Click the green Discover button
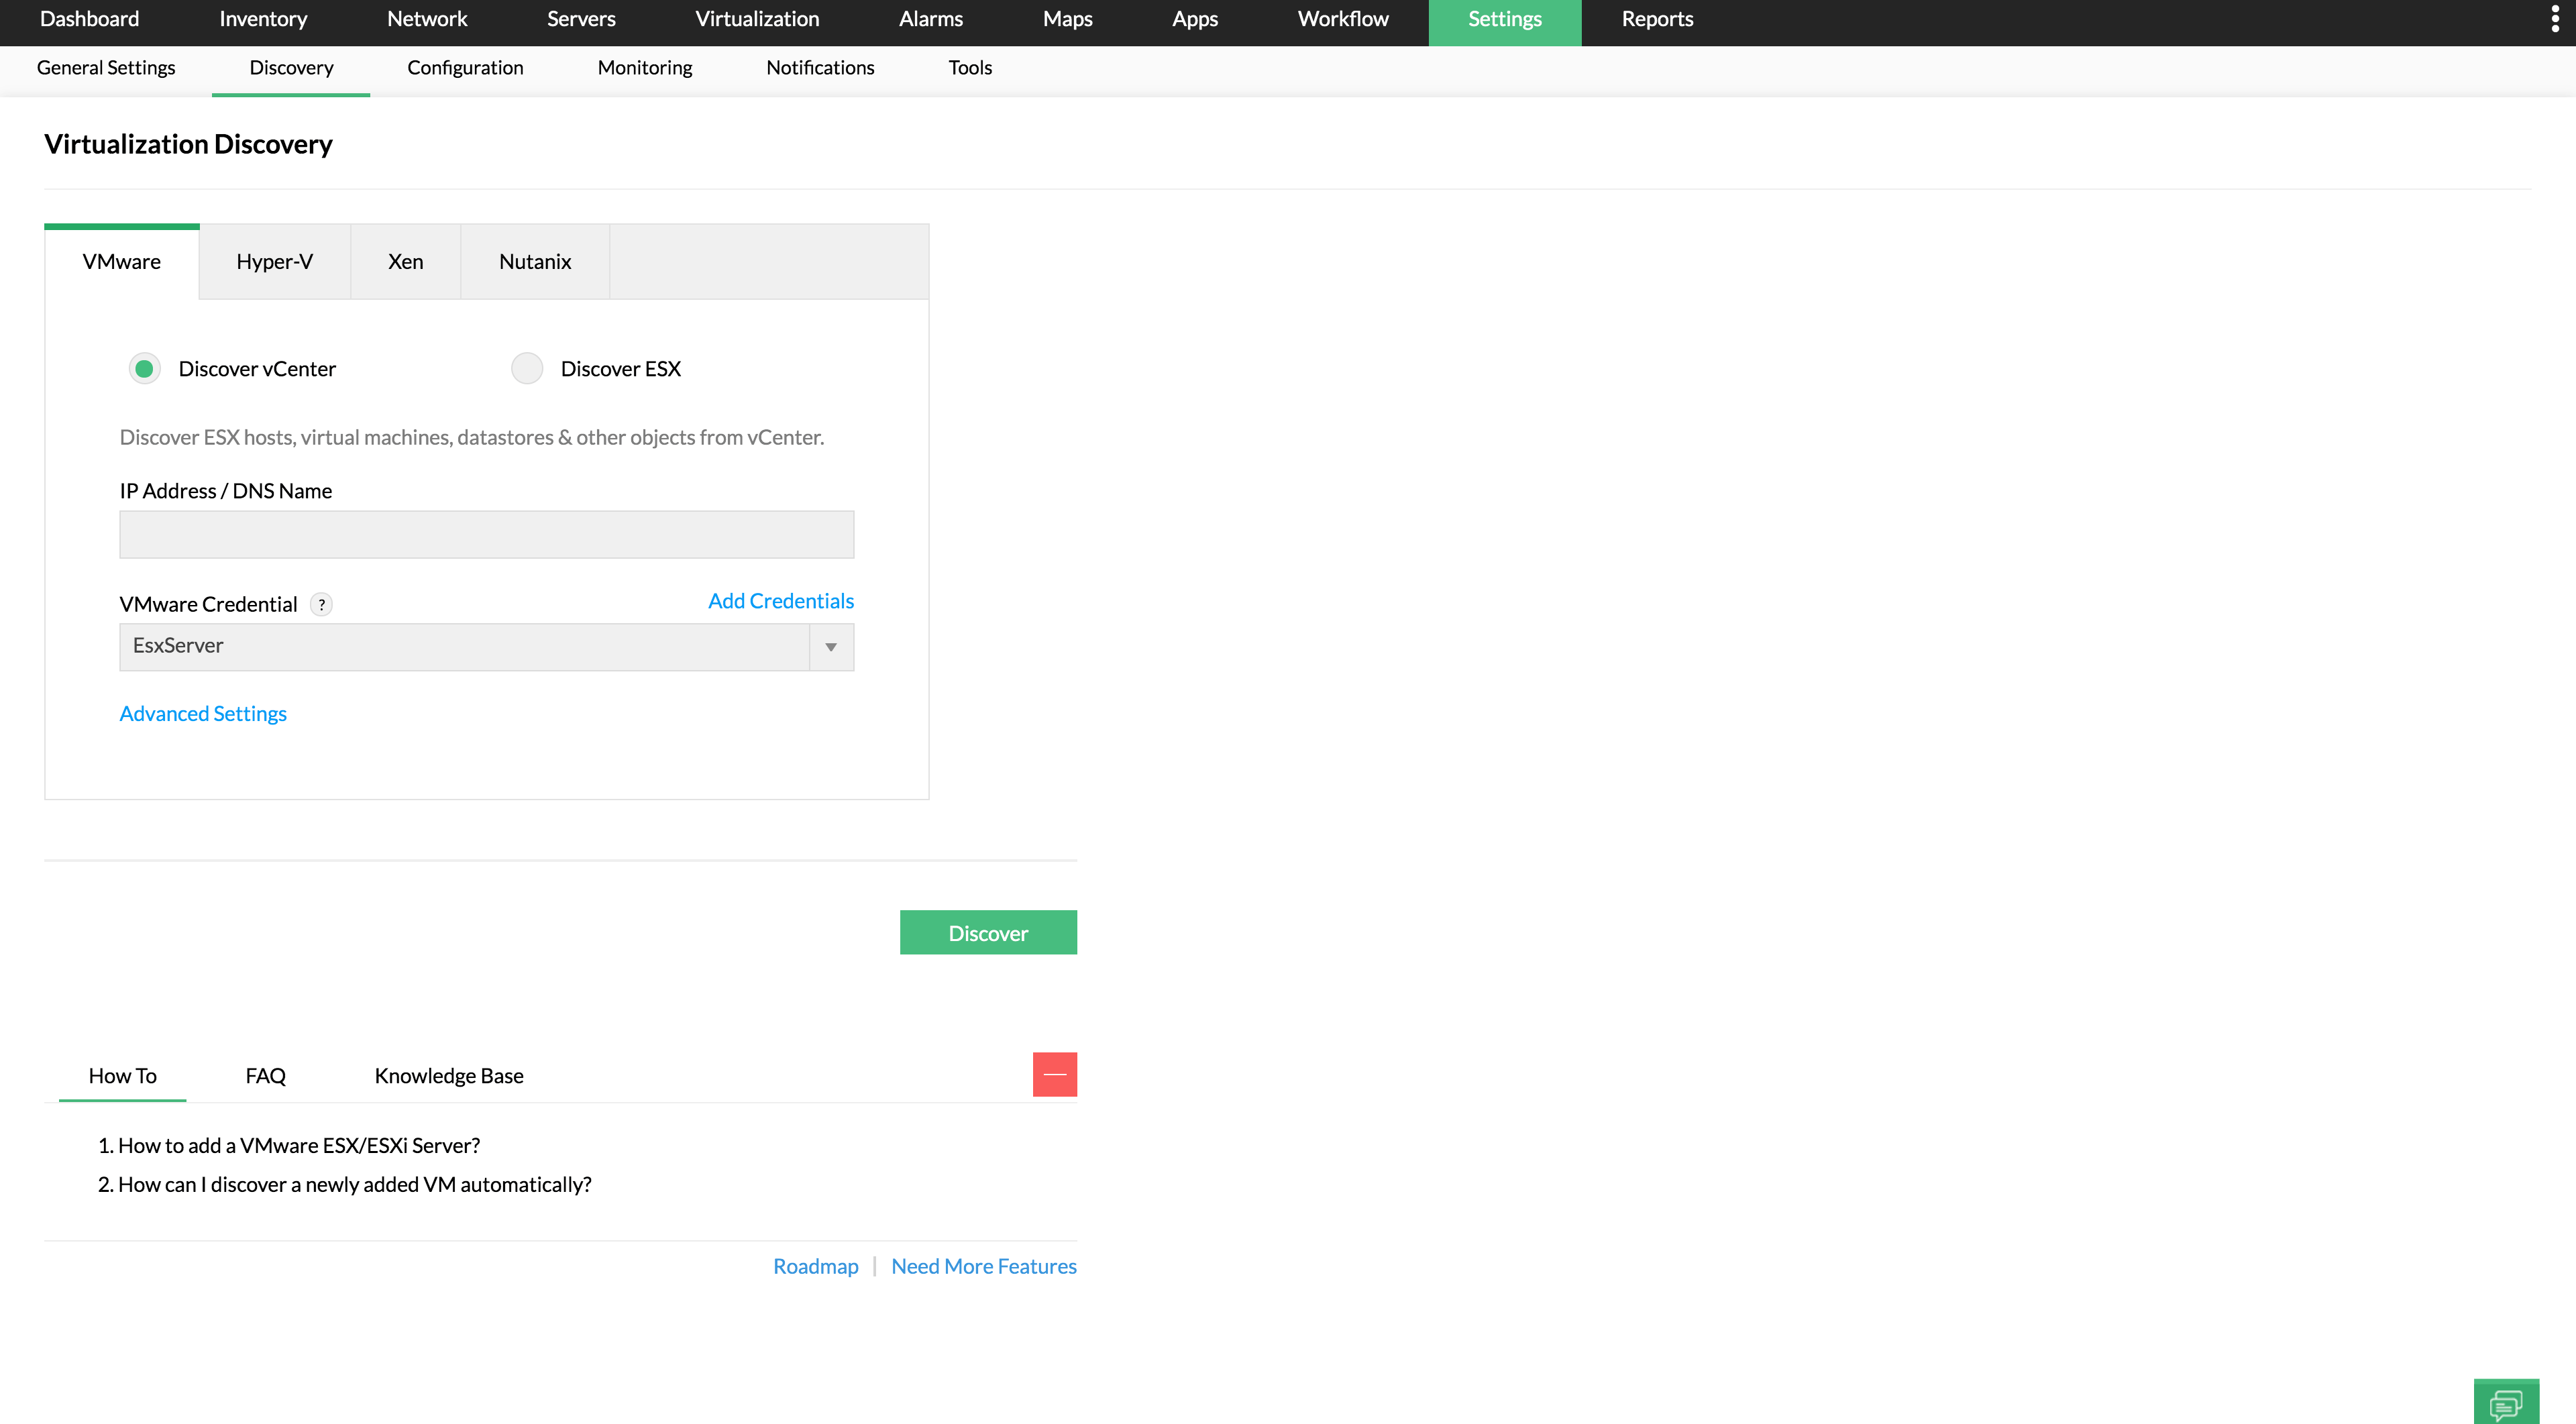The width and height of the screenshot is (2576, 1424). click(987, 932)
